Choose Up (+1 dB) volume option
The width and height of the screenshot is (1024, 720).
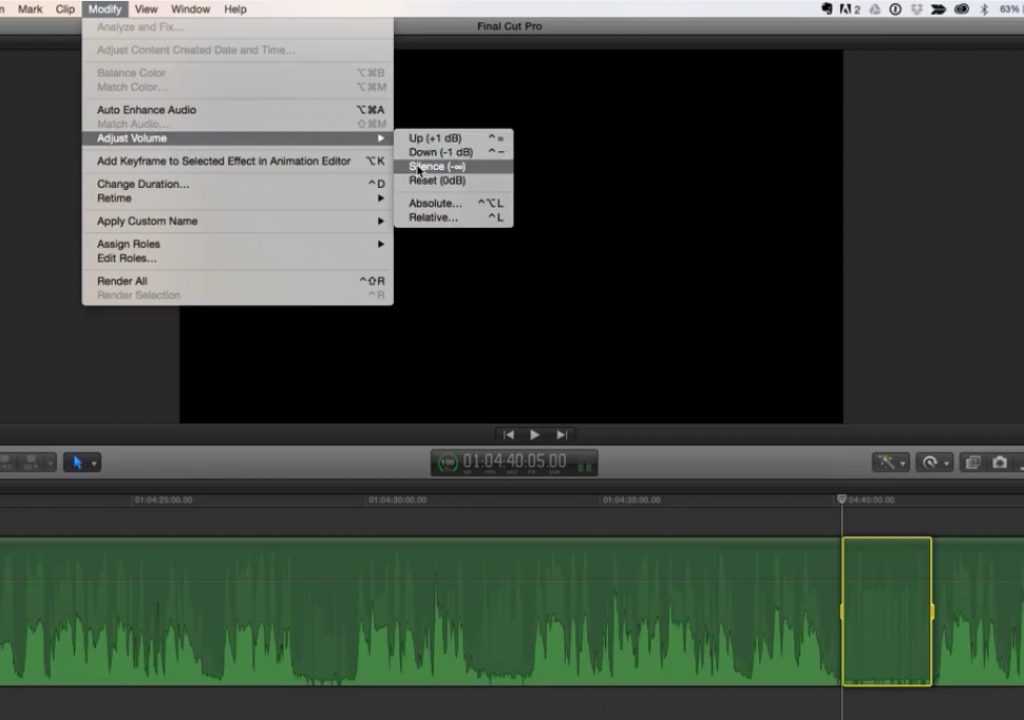453,138
